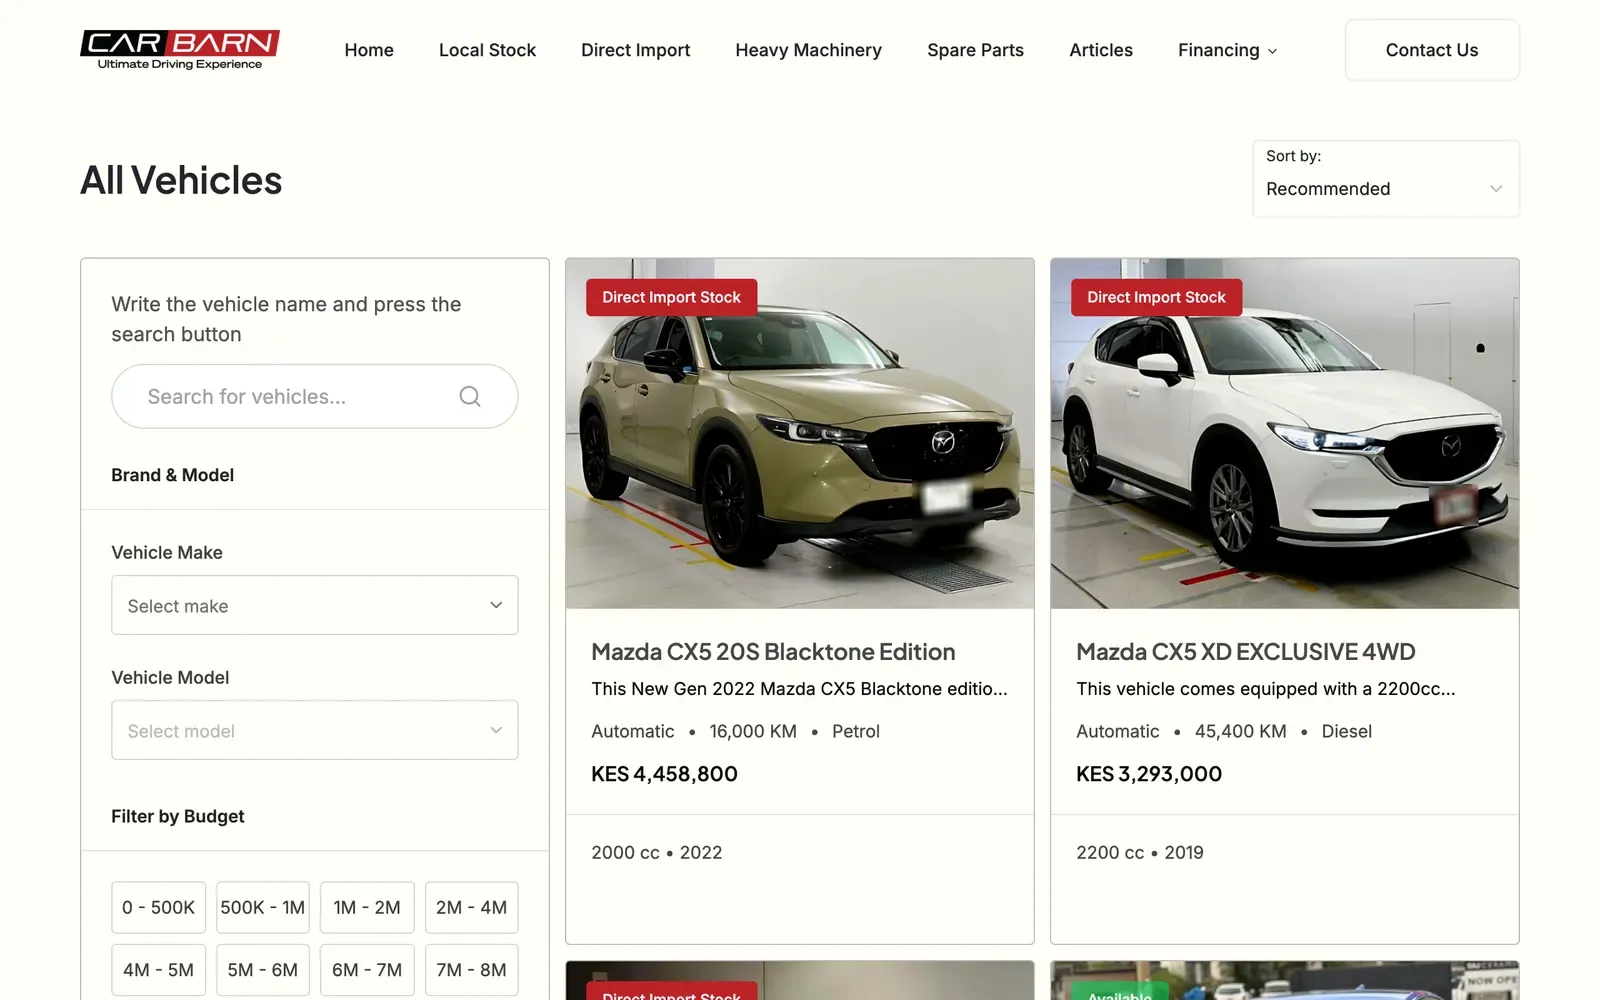Image resolution: width=1600 pixels, height=1000 pixels.
Task: Click price KES 3,293,000
Action: click(1149, 774)
